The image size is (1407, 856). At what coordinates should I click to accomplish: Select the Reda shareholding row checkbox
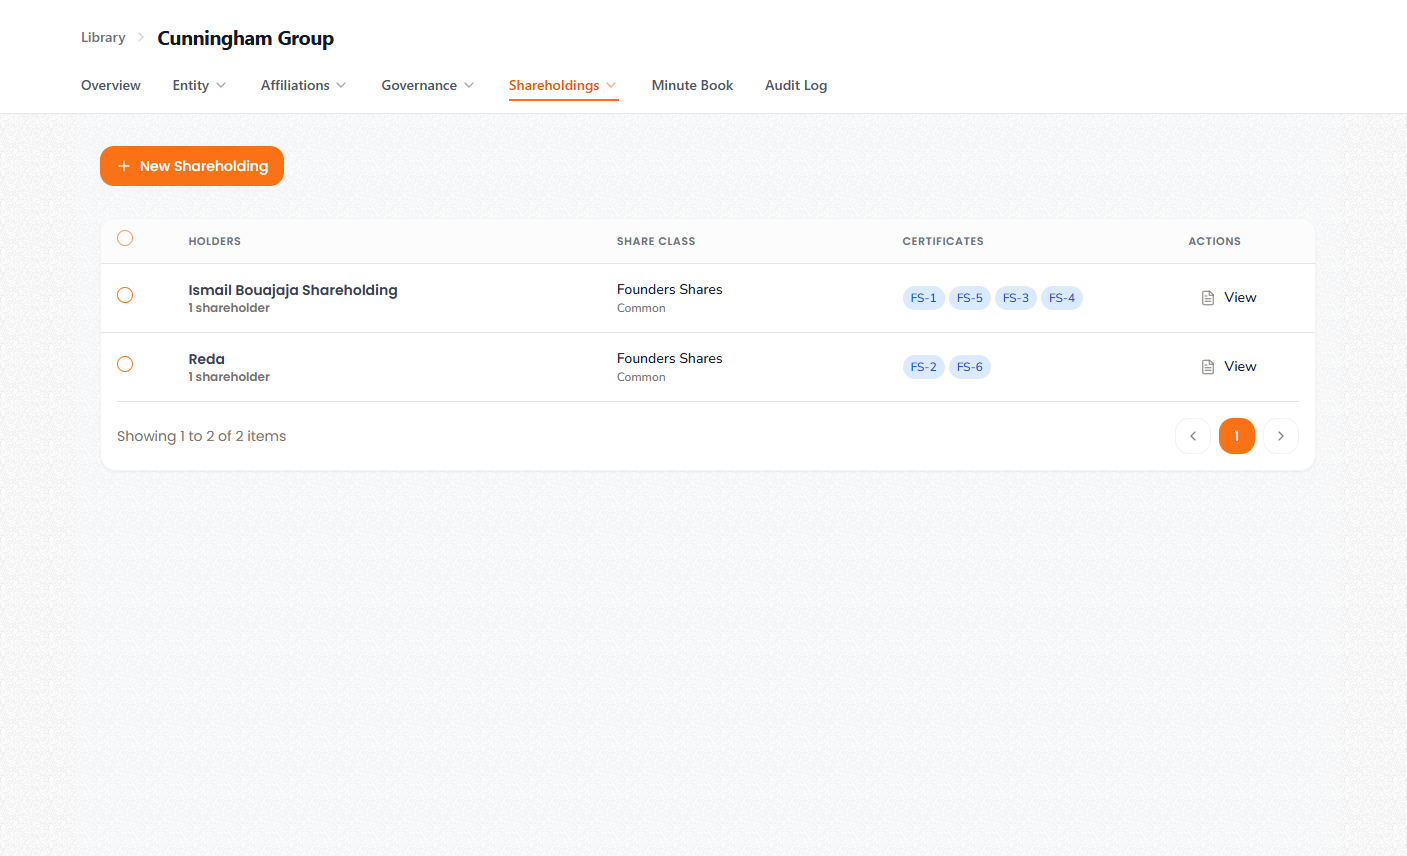(125, 364)
